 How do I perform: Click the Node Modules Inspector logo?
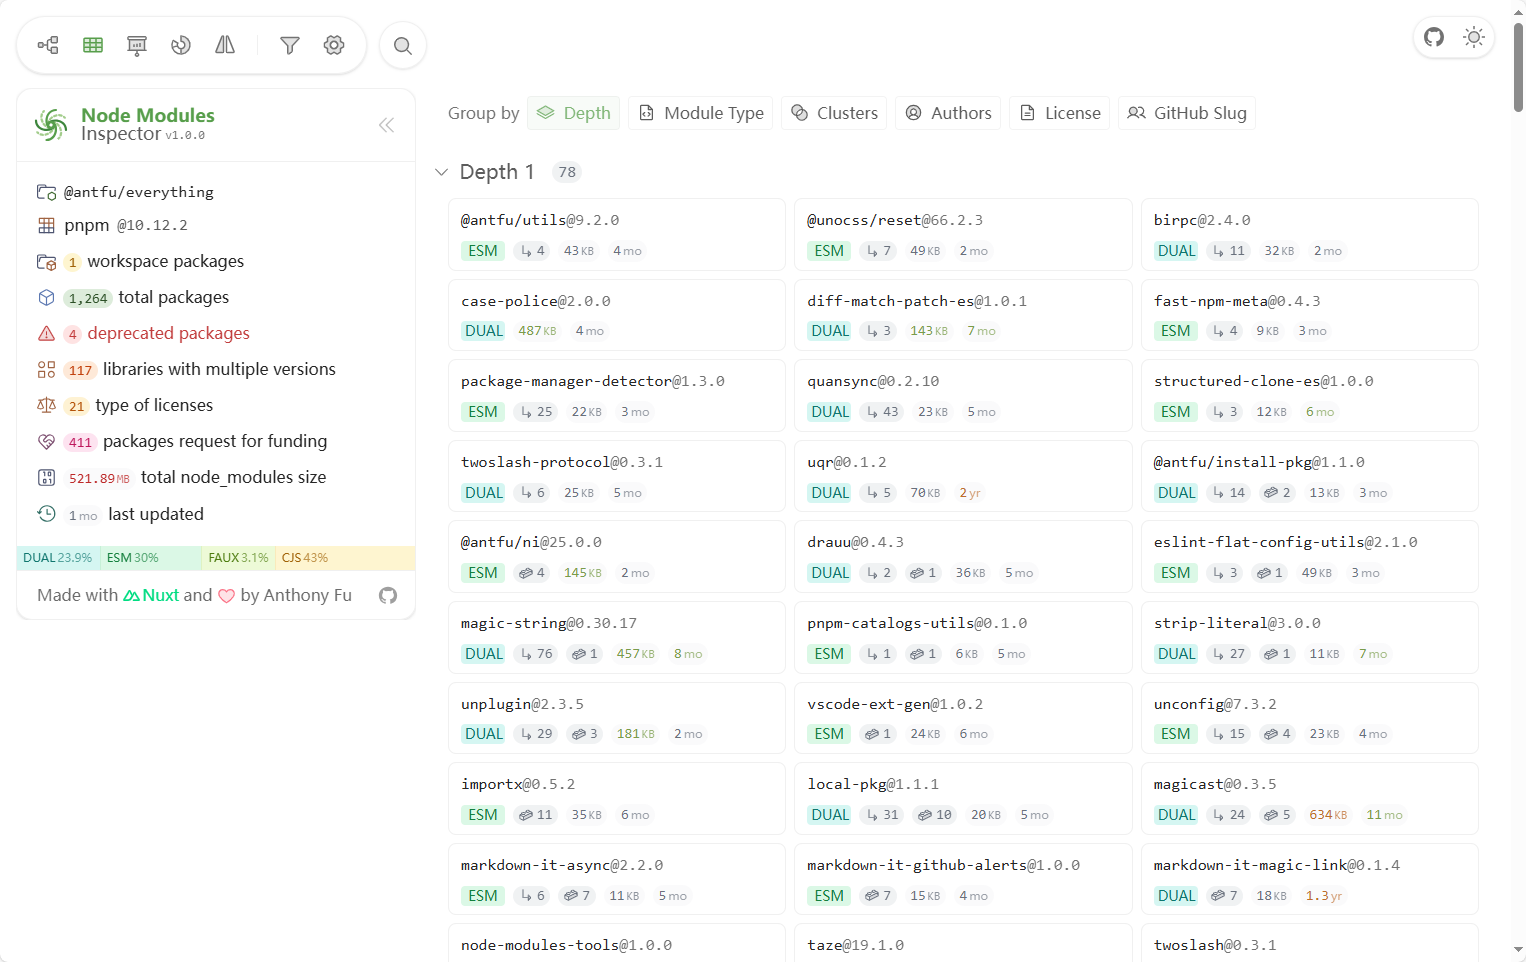click(x=51, y=124)
